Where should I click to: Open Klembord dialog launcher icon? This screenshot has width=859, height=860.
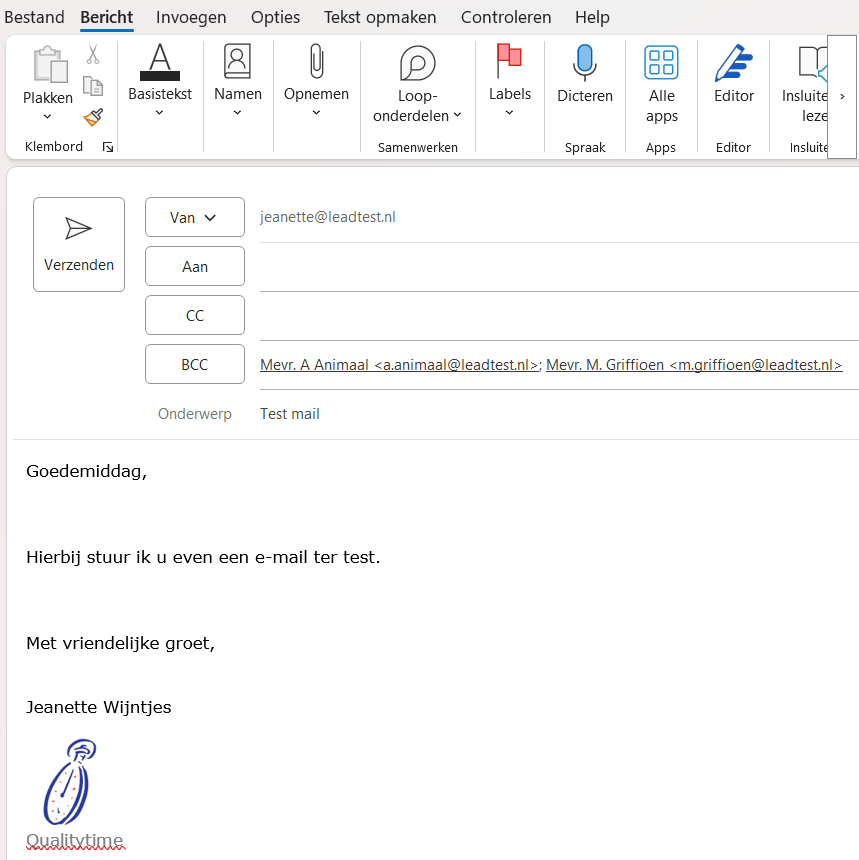pyautogui.click(x=108, y=147)
